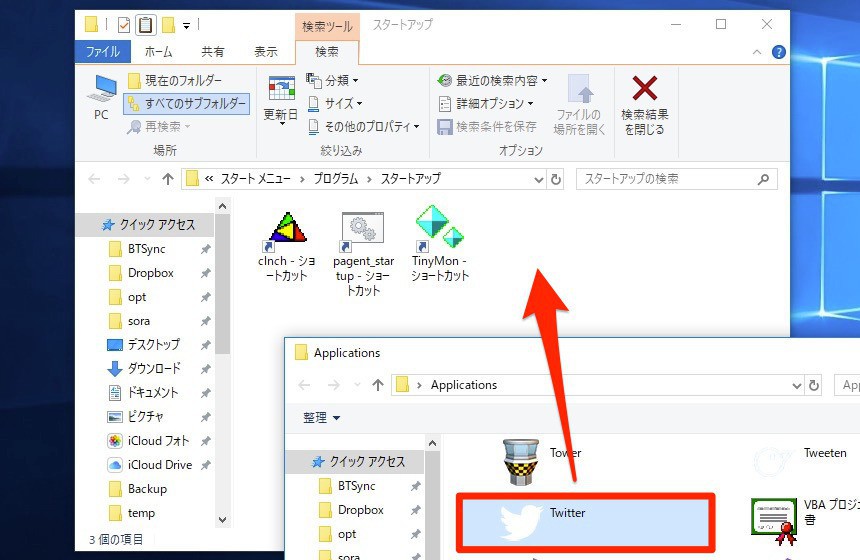Open recent locations dropdown in Startup window
The image size is (860, 560).
147,179
